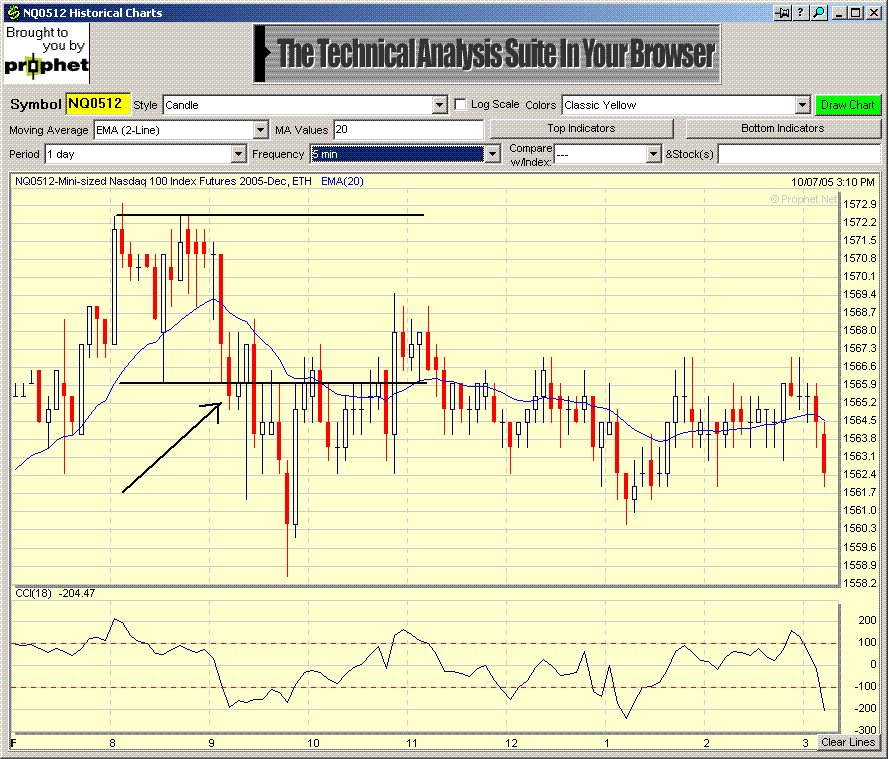The width and height of the screenshot is (888, 759).
Task: Click the Clear Lines button
Action: 848,742
